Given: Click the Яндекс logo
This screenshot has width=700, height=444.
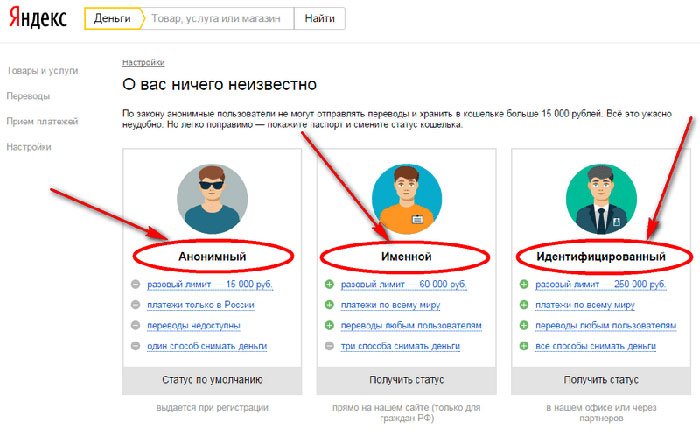Looking at the screenshot, I should coord(38,18).
